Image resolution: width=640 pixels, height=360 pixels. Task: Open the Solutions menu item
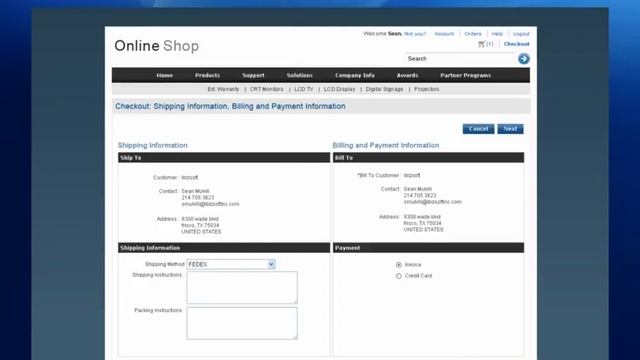click(x=300, y=76)
